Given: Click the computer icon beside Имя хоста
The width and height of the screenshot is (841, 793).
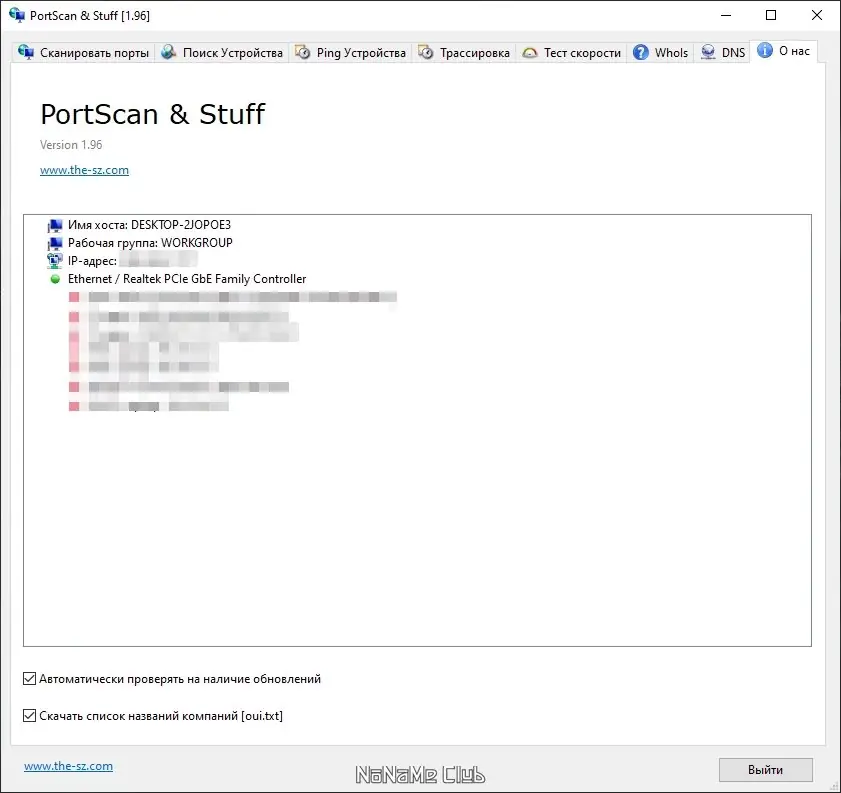Looking at the screenshot, I should (x=55, y=225).
